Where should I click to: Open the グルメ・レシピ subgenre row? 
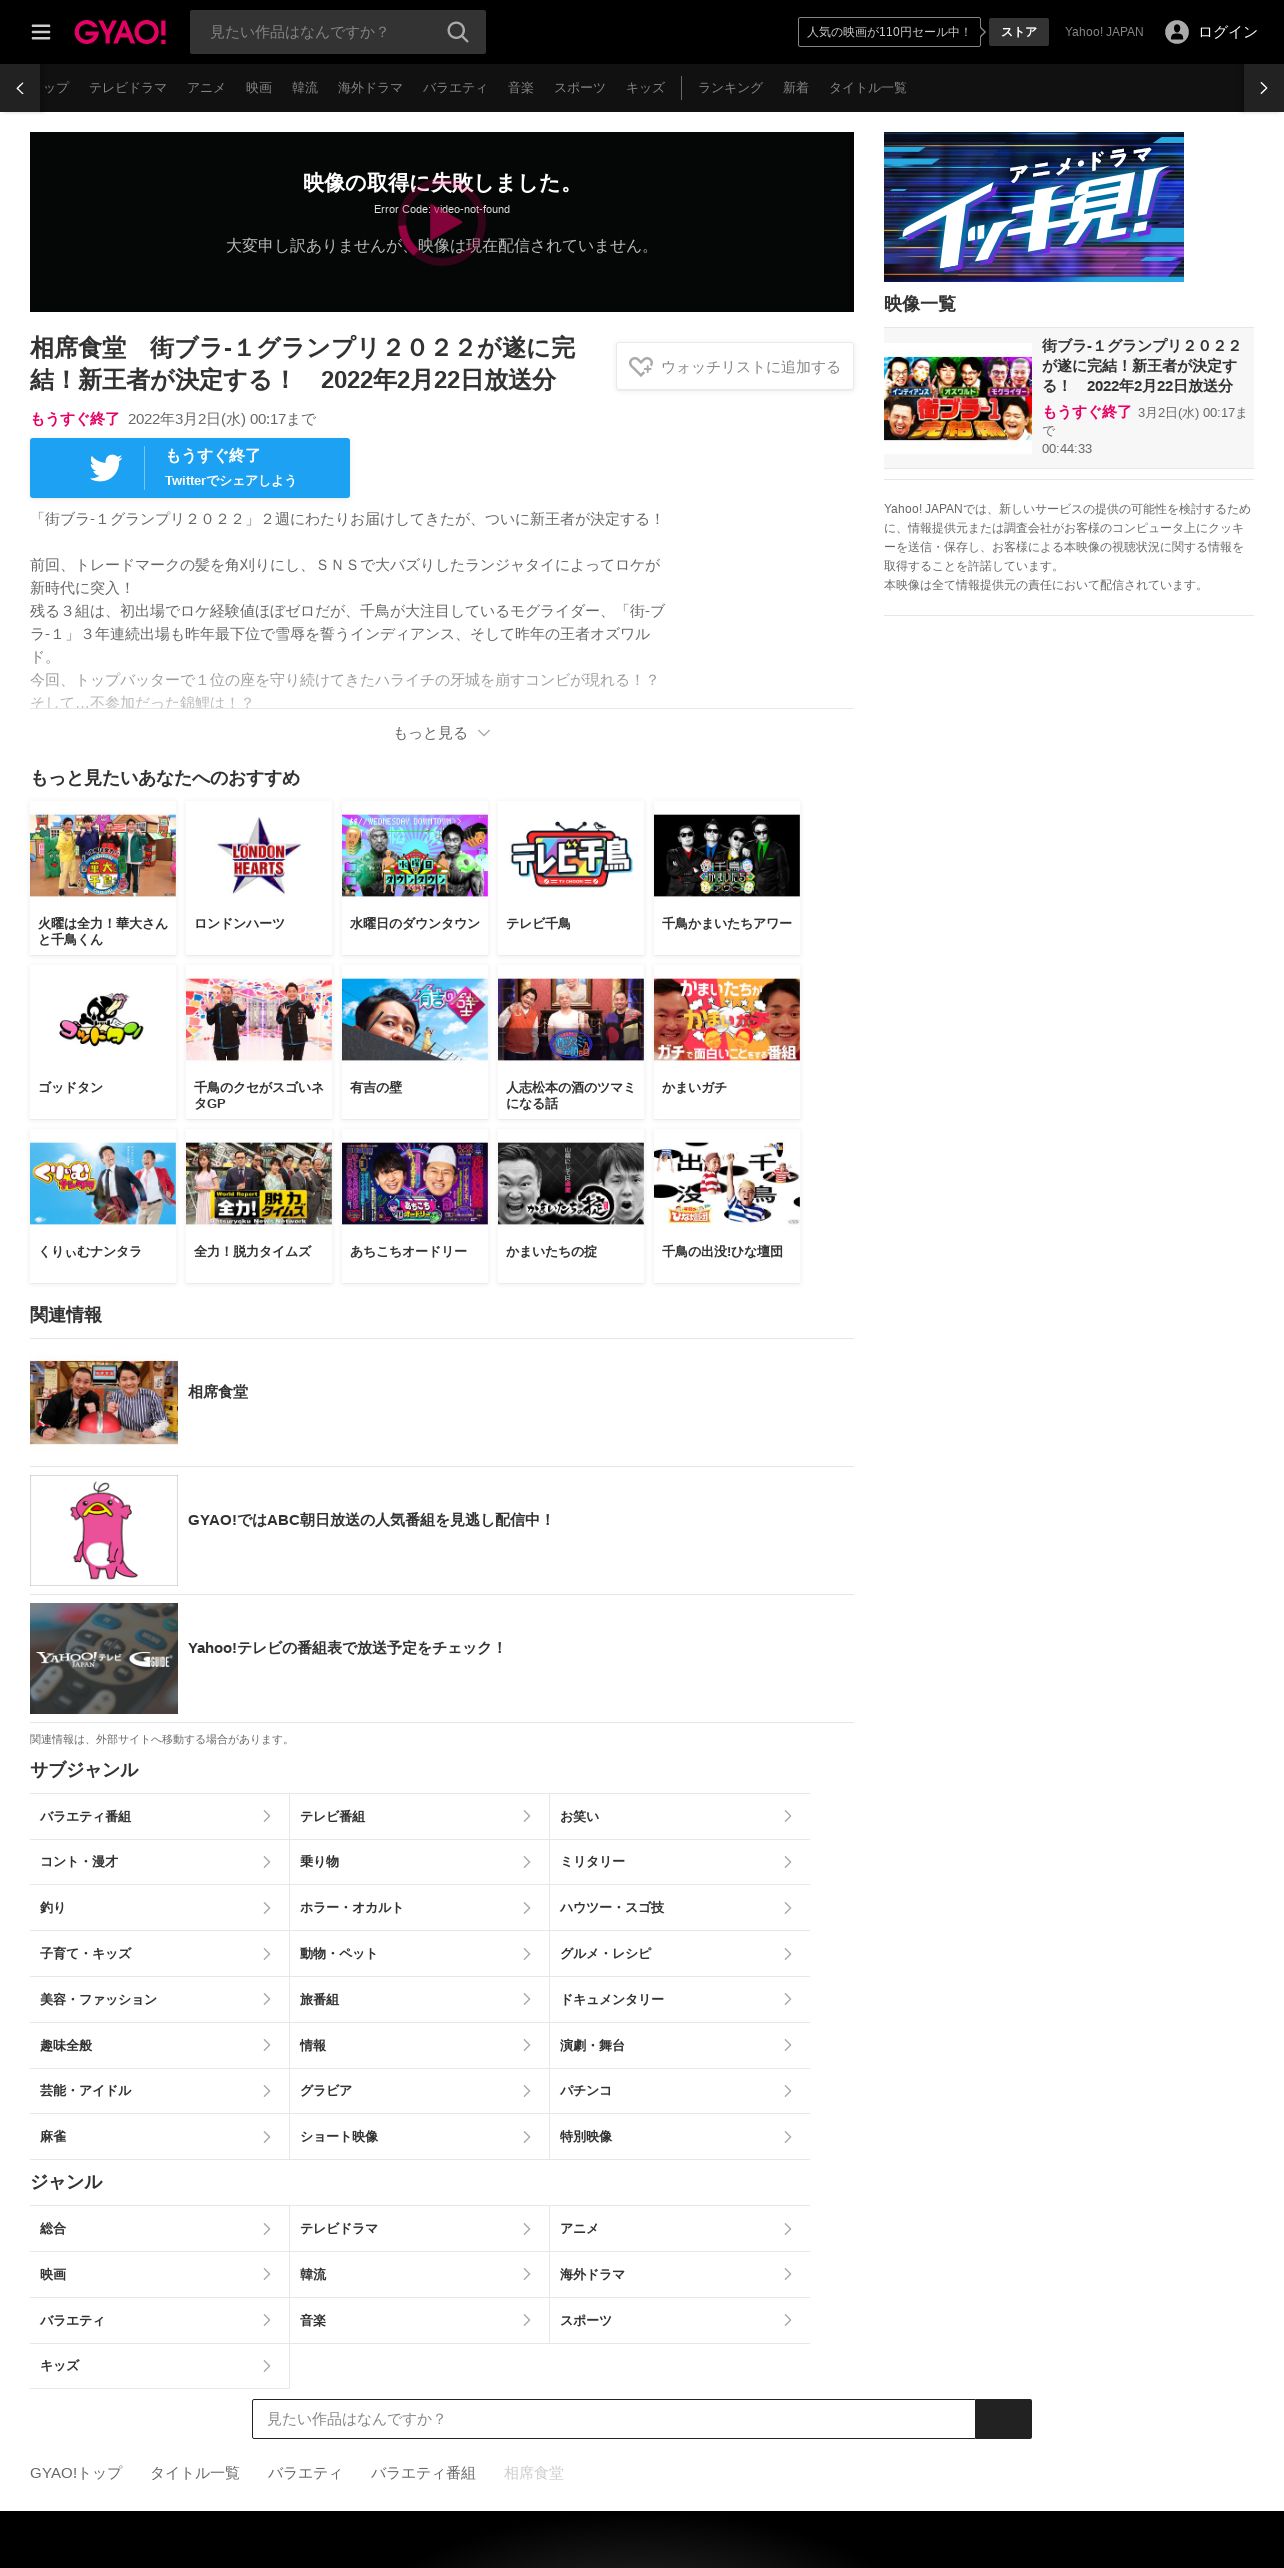click(680, 1953)
